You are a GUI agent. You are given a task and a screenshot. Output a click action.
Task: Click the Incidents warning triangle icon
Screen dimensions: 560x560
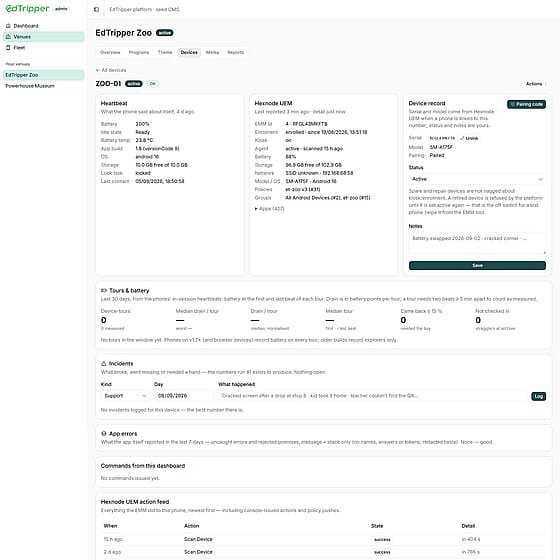(104, 363)
